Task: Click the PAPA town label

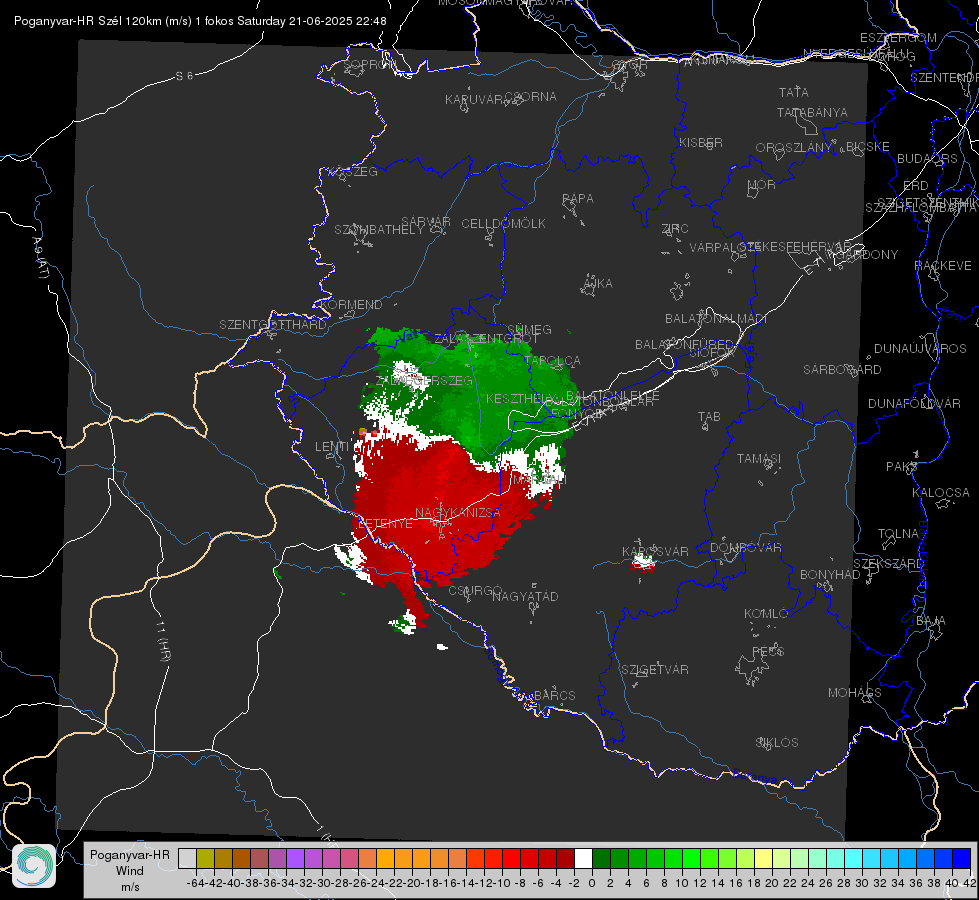Action: [x=578, y=199]
